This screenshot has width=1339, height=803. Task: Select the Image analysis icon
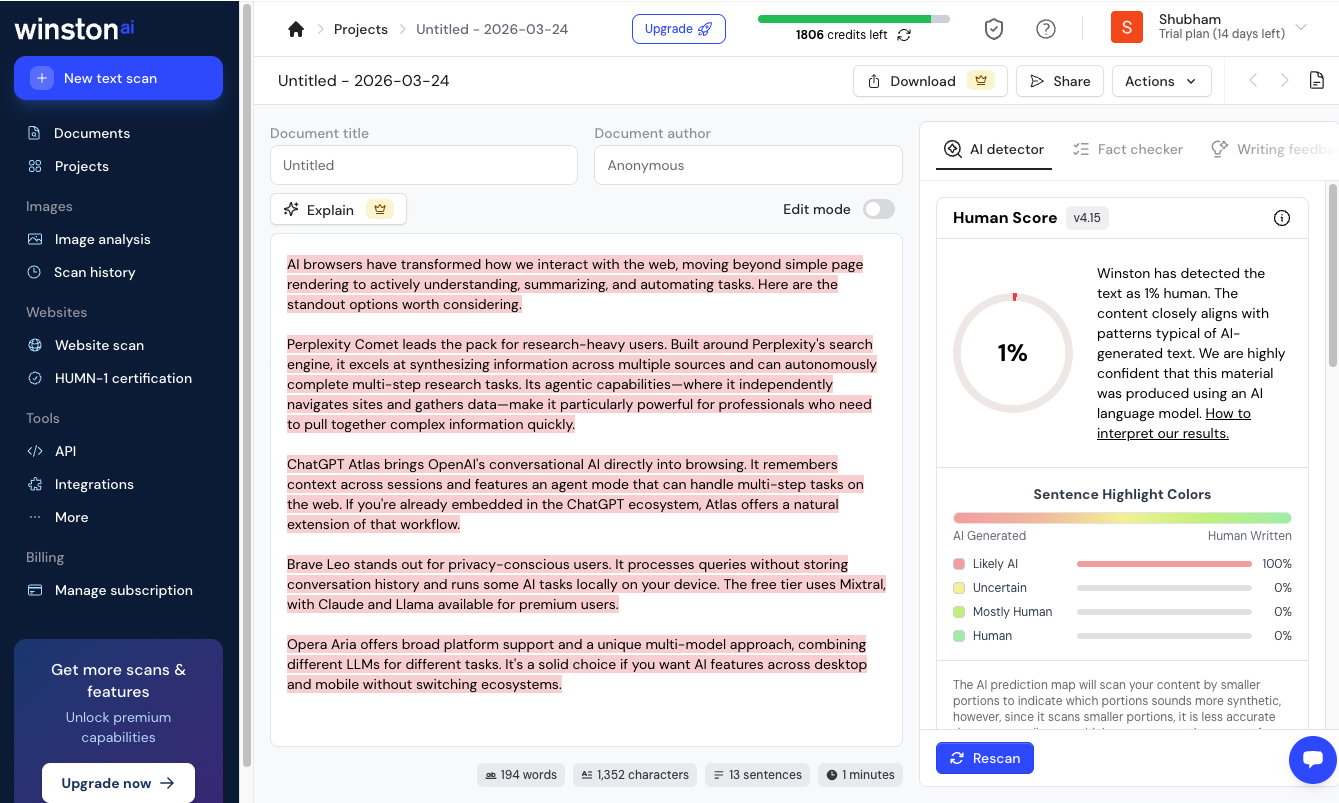pos(35,238)
